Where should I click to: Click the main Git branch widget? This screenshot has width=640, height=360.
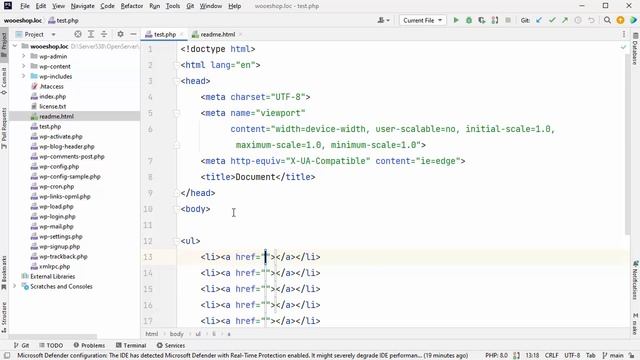613,356
